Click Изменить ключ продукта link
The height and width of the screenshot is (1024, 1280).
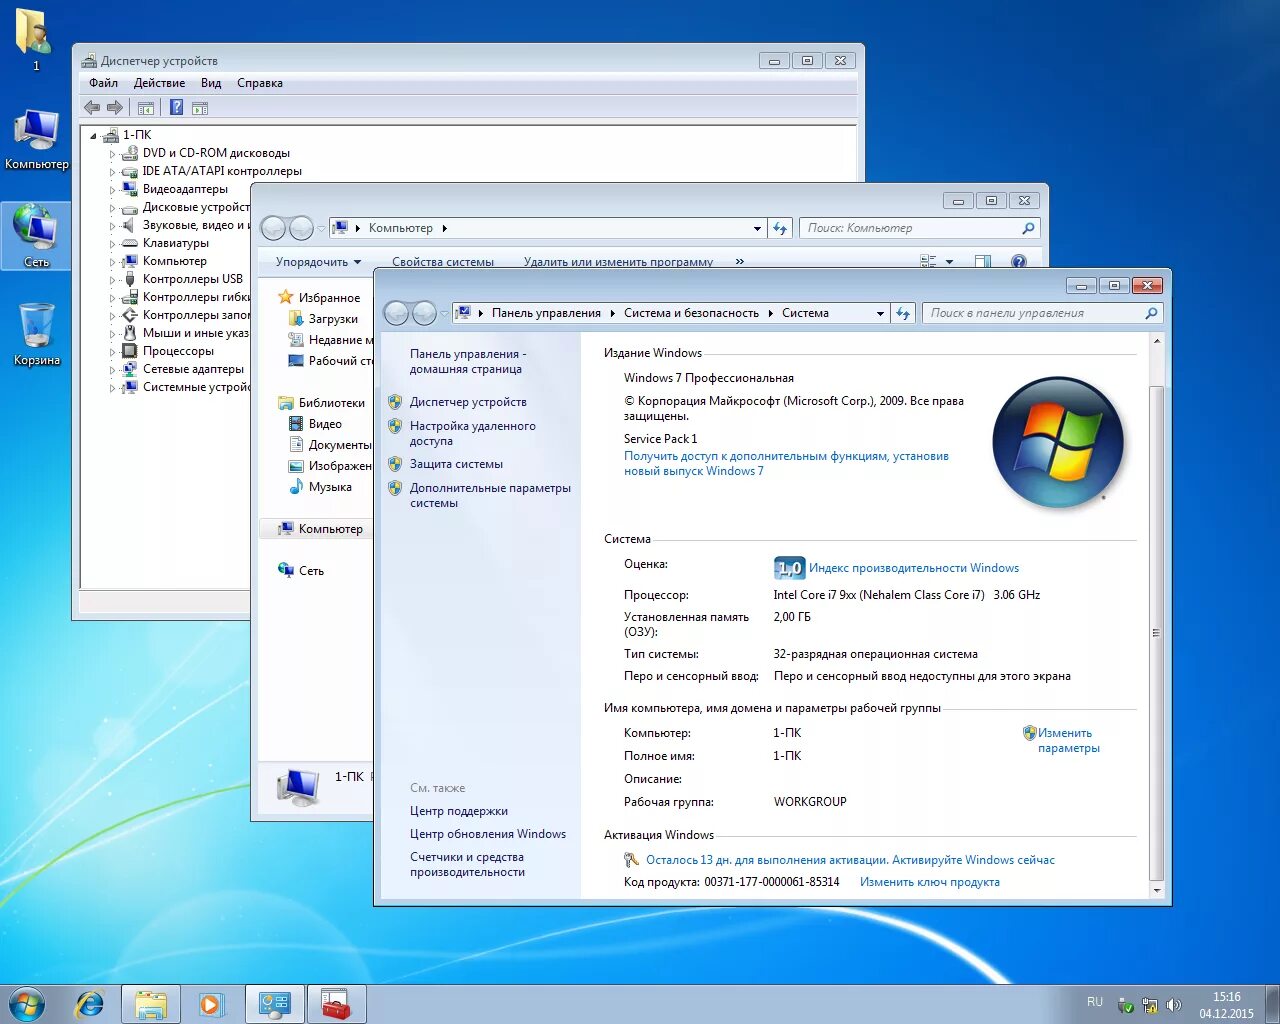pos(930,882)
